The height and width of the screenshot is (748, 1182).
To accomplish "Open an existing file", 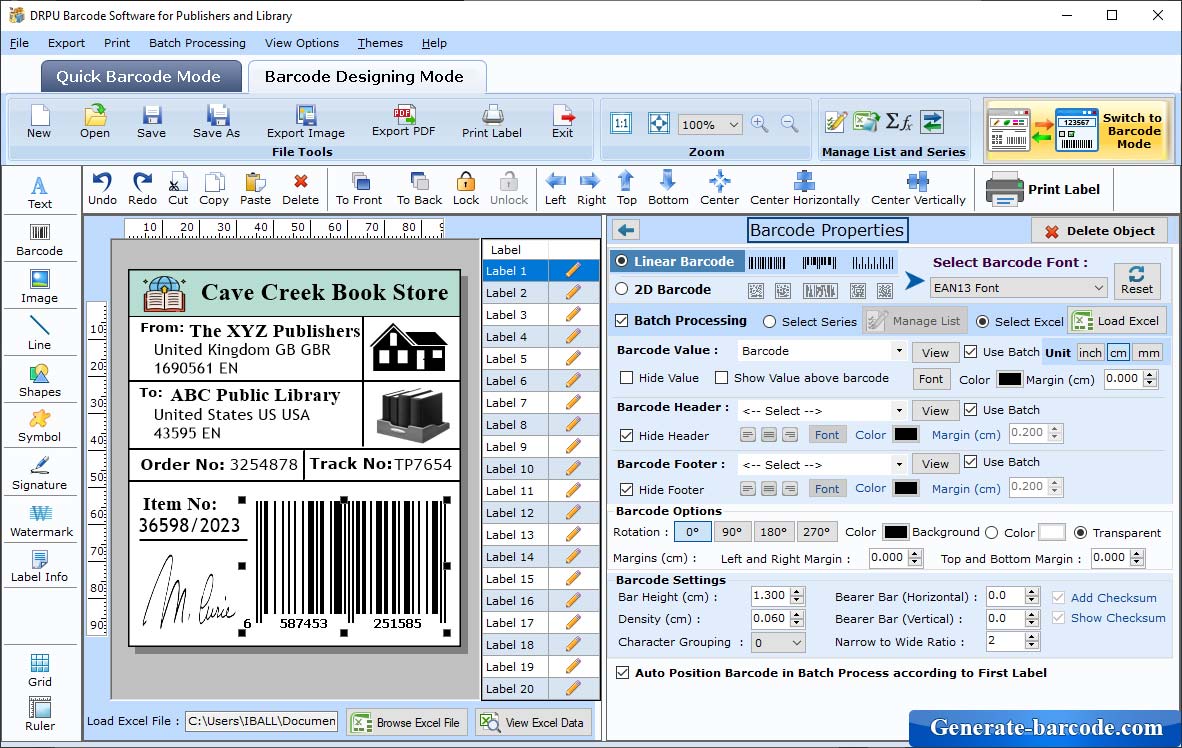I will [95, 122].
